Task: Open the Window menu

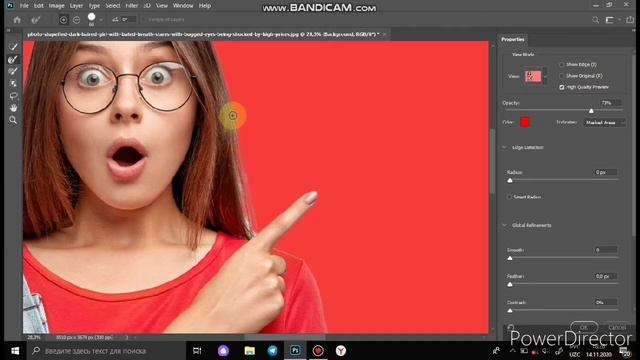Action: [x=183, y=6]
